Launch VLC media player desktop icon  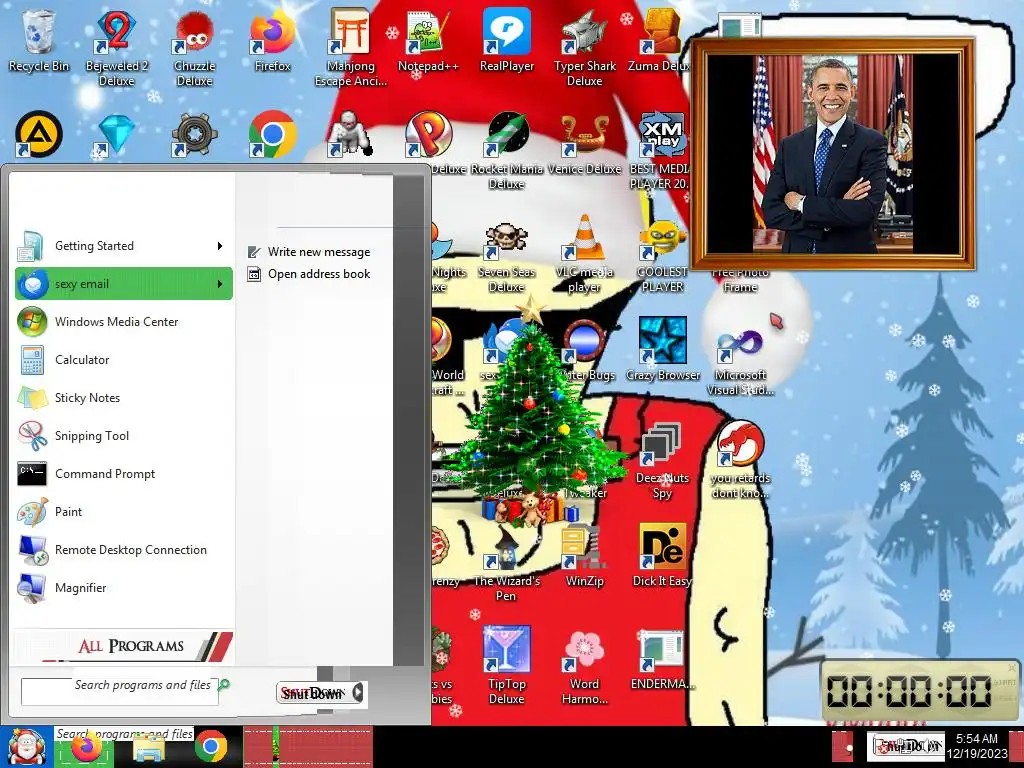pyautogui.click(x=584, y=255)
